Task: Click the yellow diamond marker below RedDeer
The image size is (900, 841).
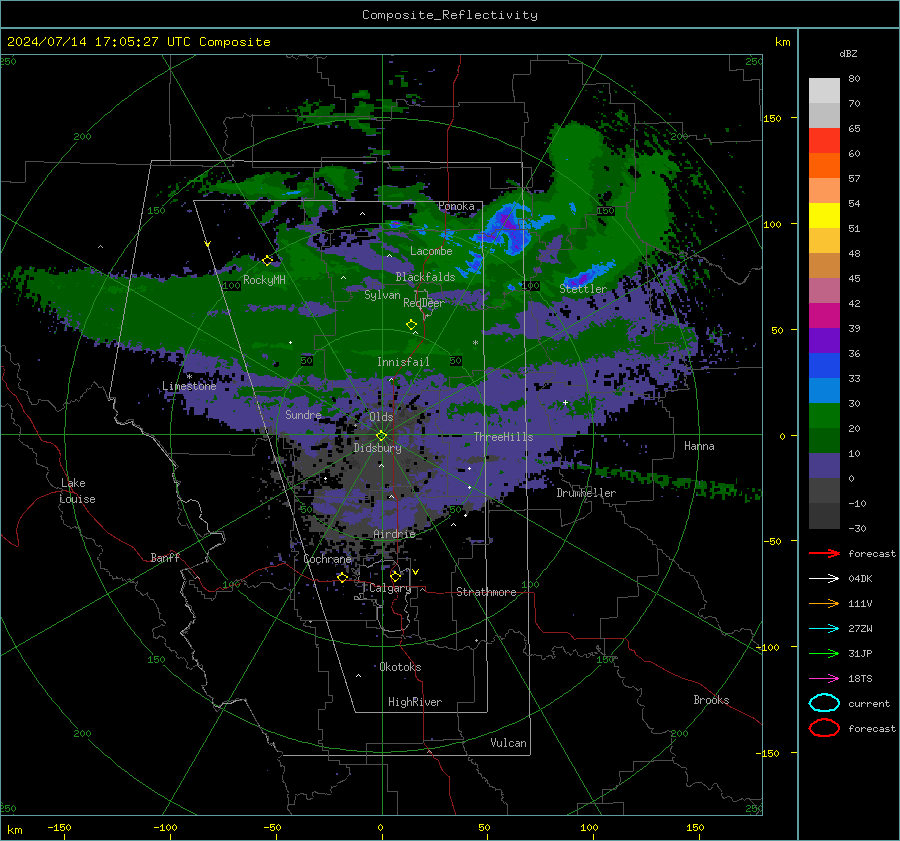Action: tap(412, 325)
